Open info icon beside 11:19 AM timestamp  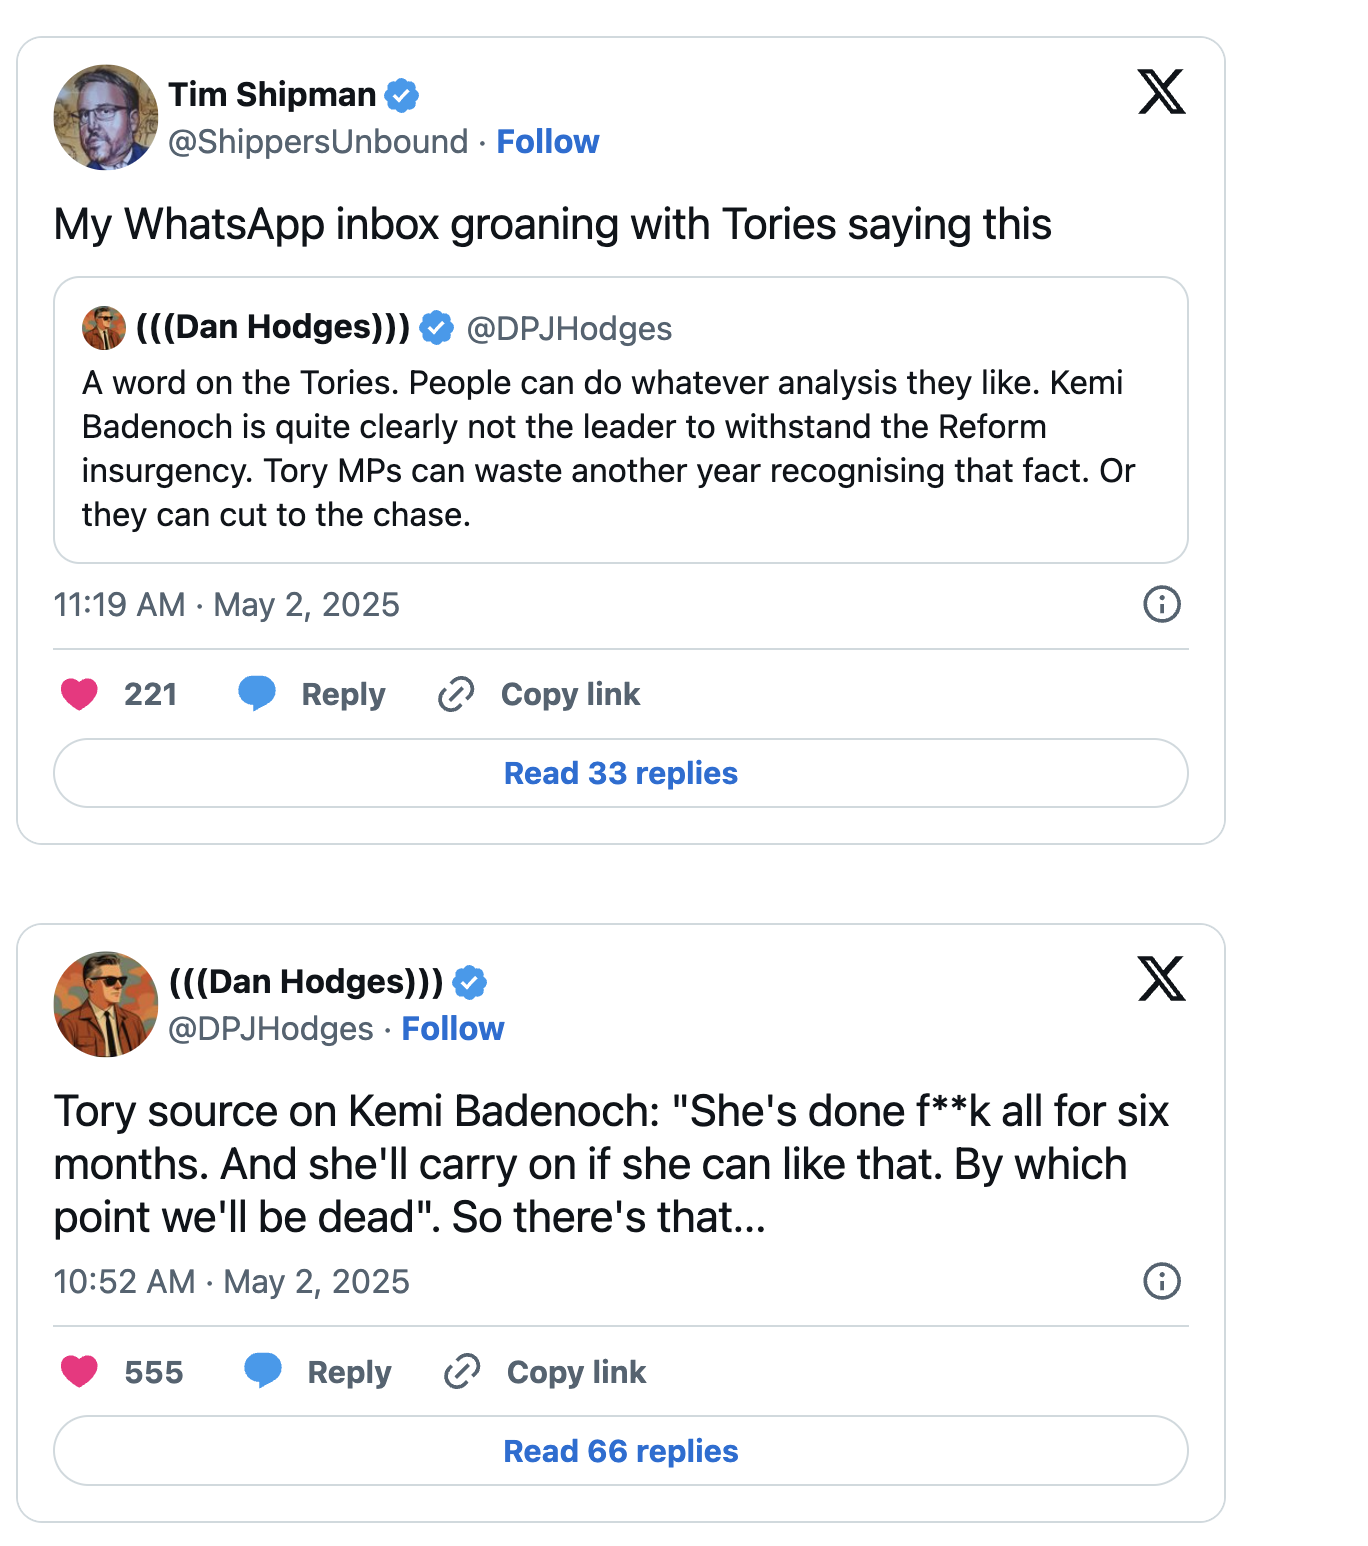point(1161,604)
